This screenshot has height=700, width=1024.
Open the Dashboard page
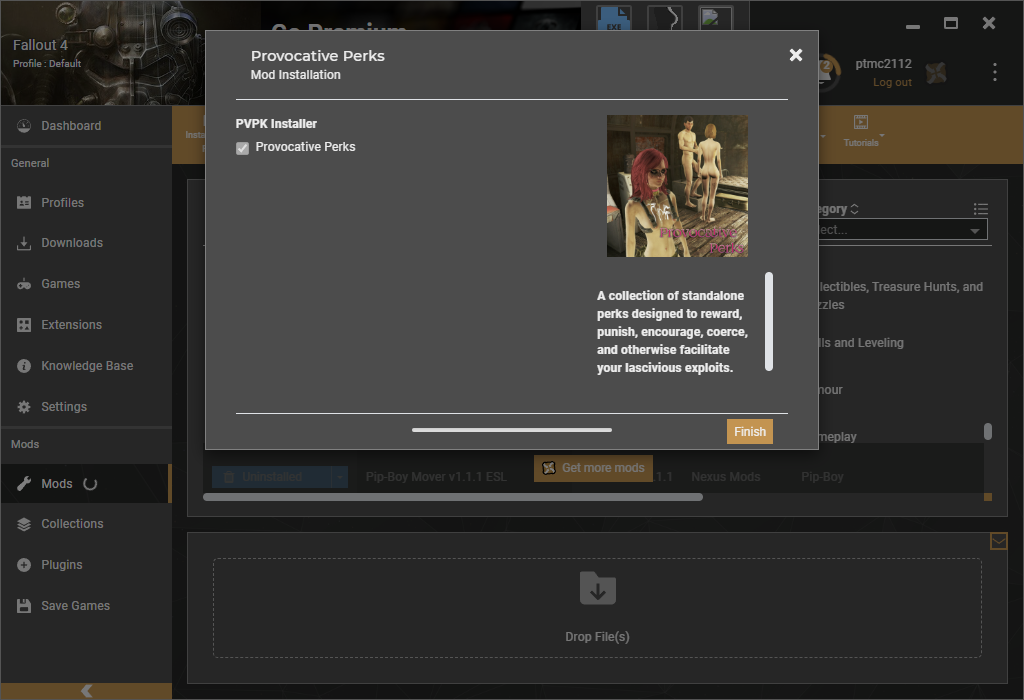(x=86, y=125)
